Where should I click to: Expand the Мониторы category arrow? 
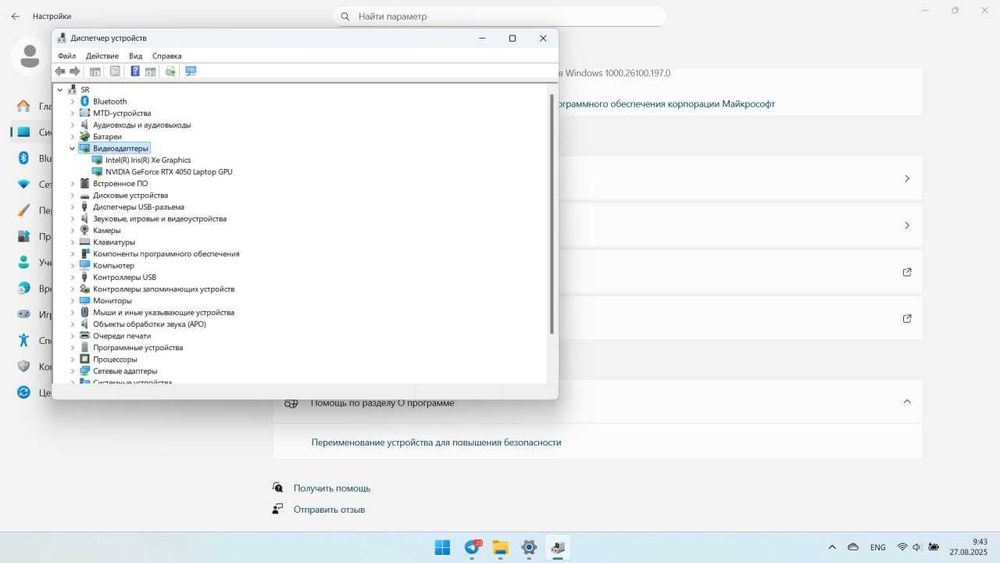(x=72, y=300)
